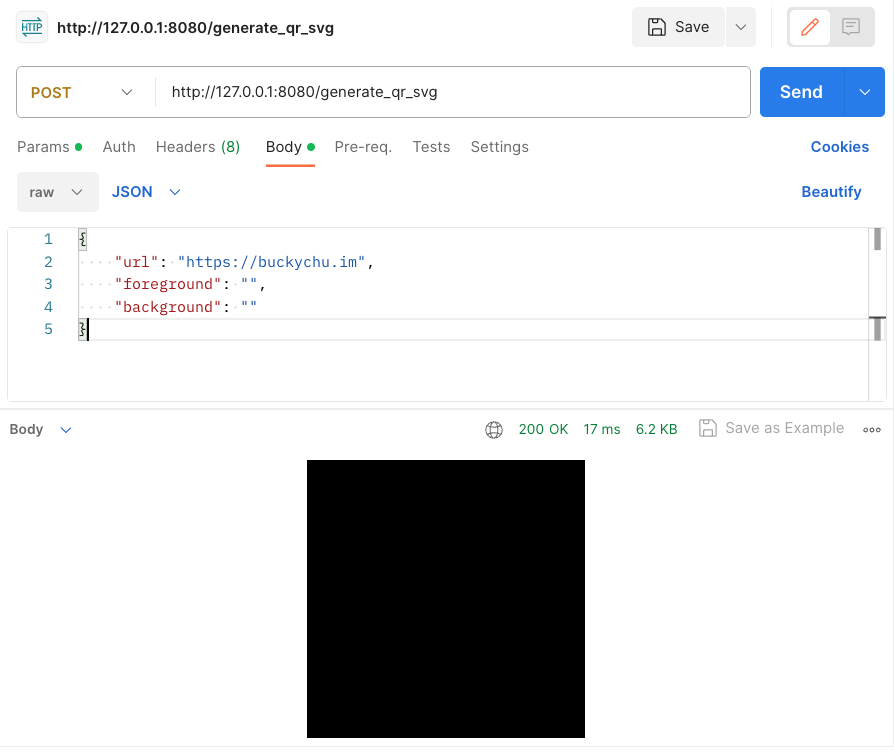The image size is (894, 755).
Task: Click the "foreground" key in line 3
Action: coord(168,285)
